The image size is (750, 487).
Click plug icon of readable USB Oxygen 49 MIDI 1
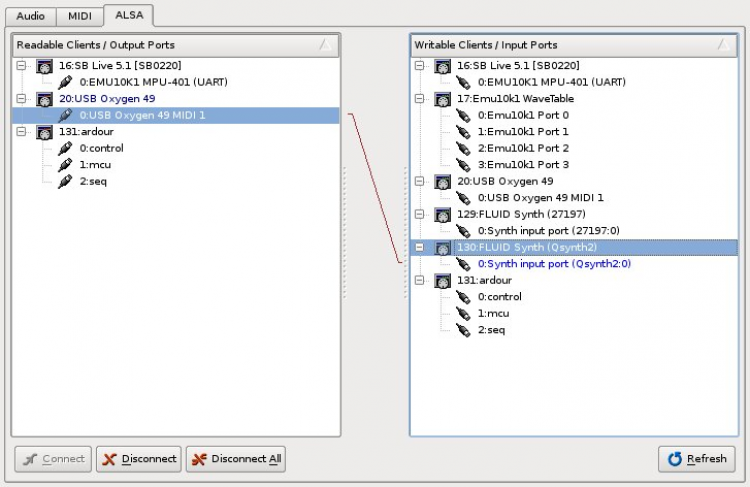coord(65,115)
